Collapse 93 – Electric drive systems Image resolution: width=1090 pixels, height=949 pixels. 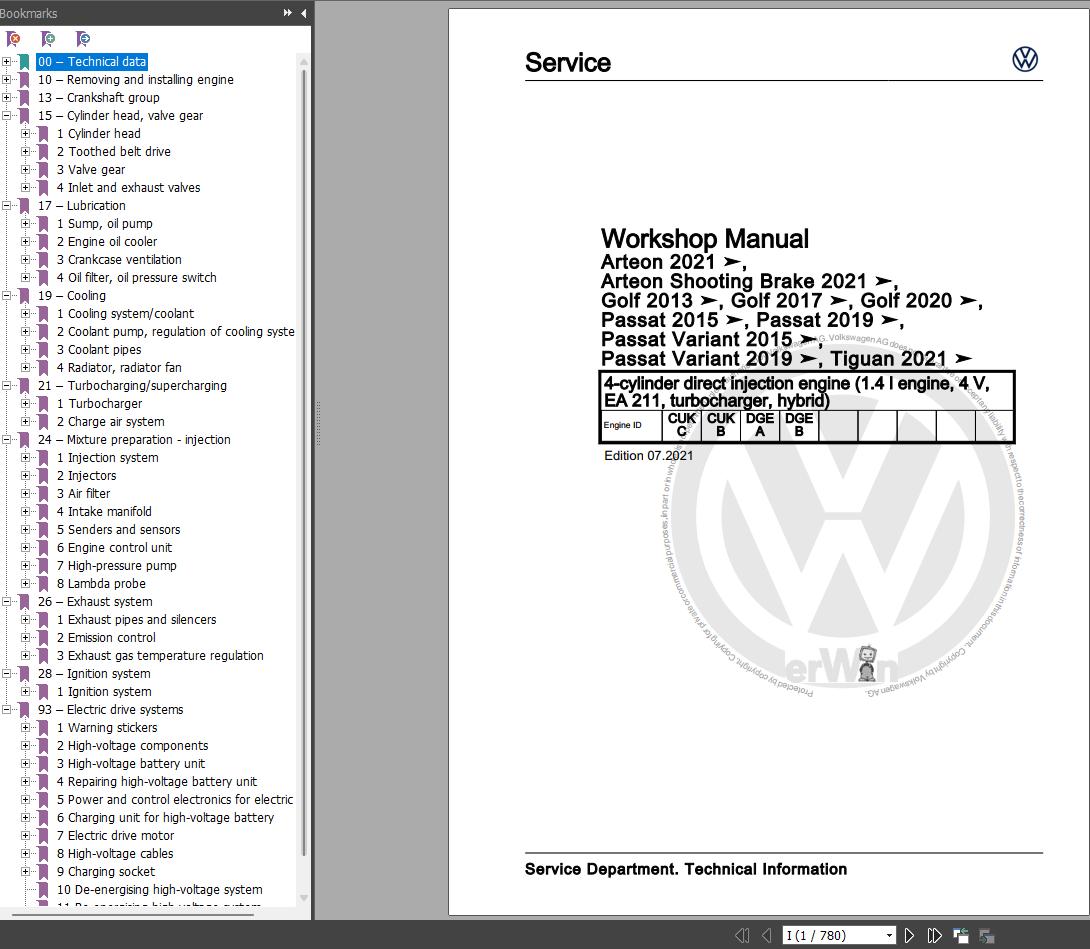[x=6, y=710]
